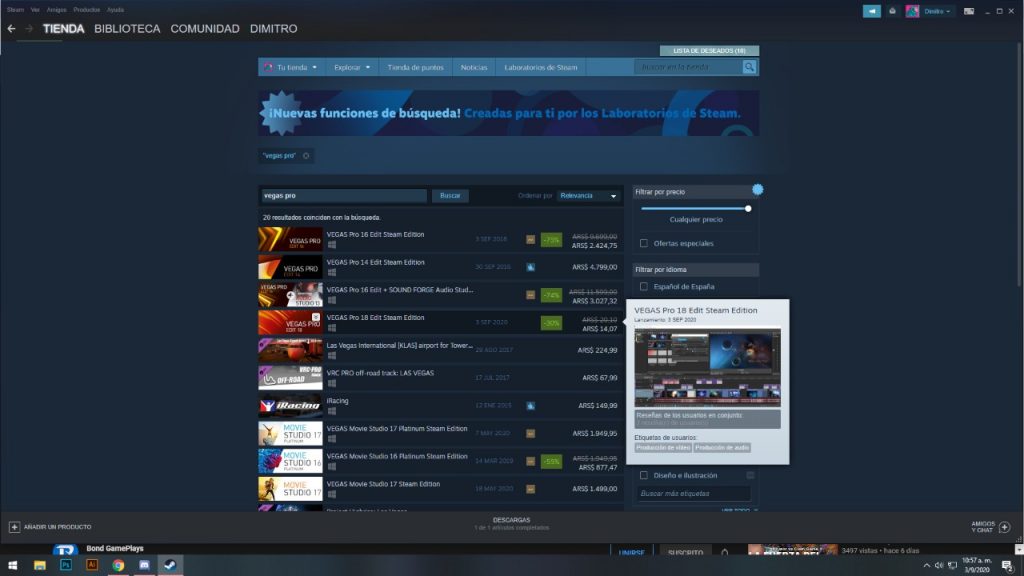The image size is (1024, 576).
Task: Go to the BIBLIOTECA tab
Action: click(127, 29)
